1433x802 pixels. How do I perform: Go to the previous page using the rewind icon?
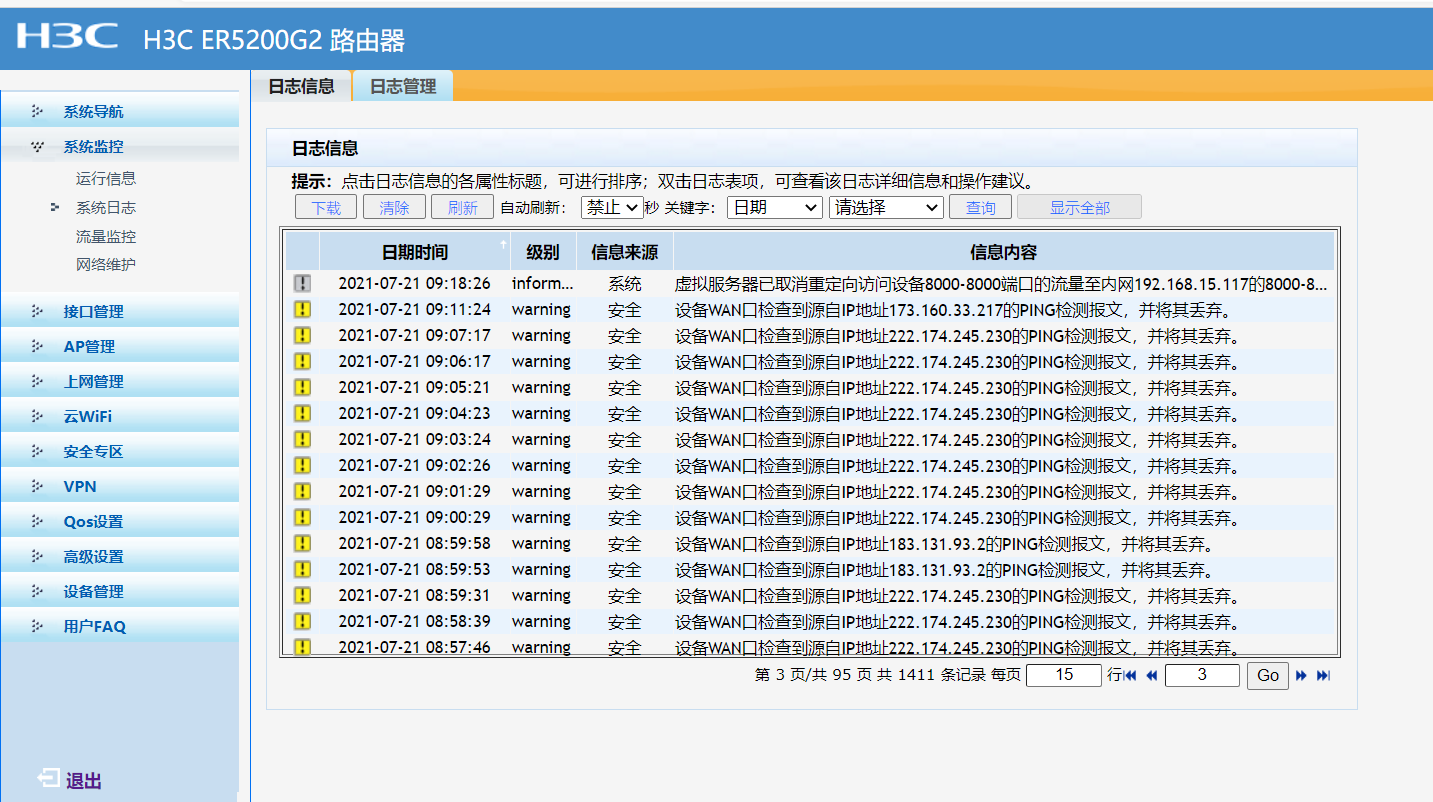pos(1152,676)
